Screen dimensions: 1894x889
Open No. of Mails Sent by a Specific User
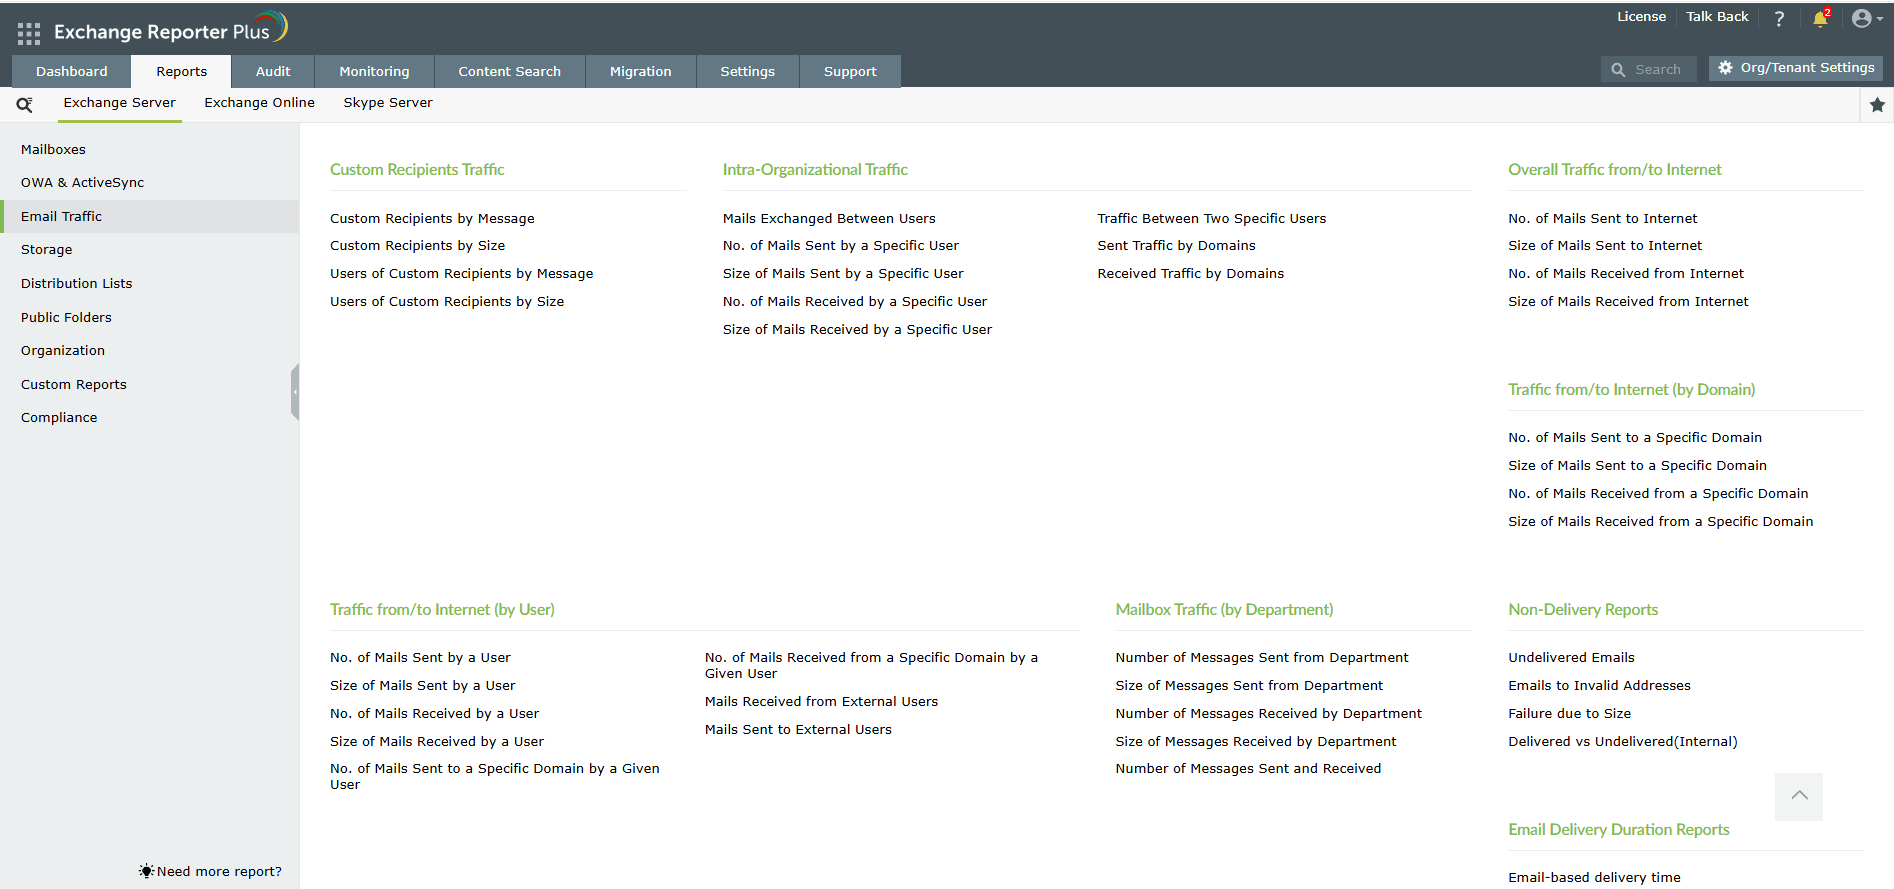pyautogui.click(x=841, y=246)
